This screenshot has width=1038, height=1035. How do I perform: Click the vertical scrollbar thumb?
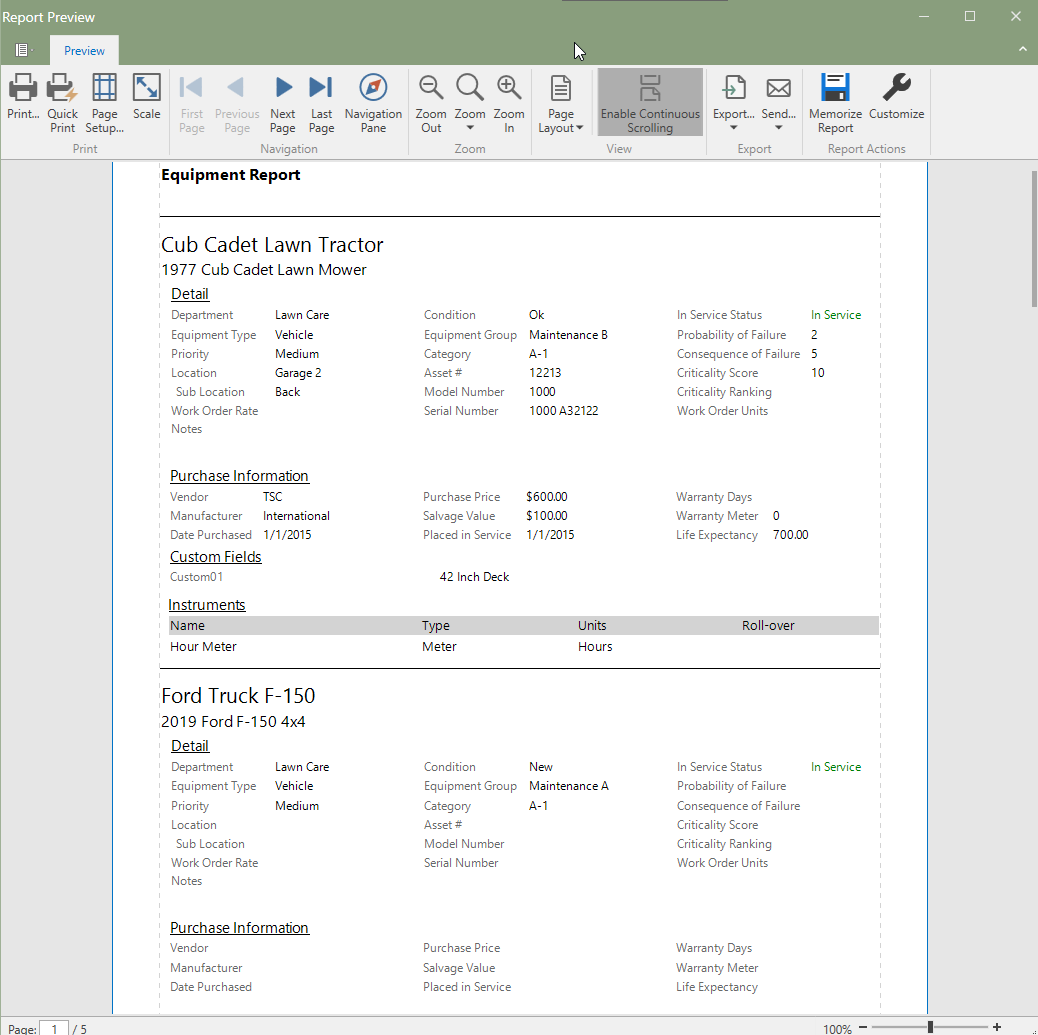[x=1033, y=238]
